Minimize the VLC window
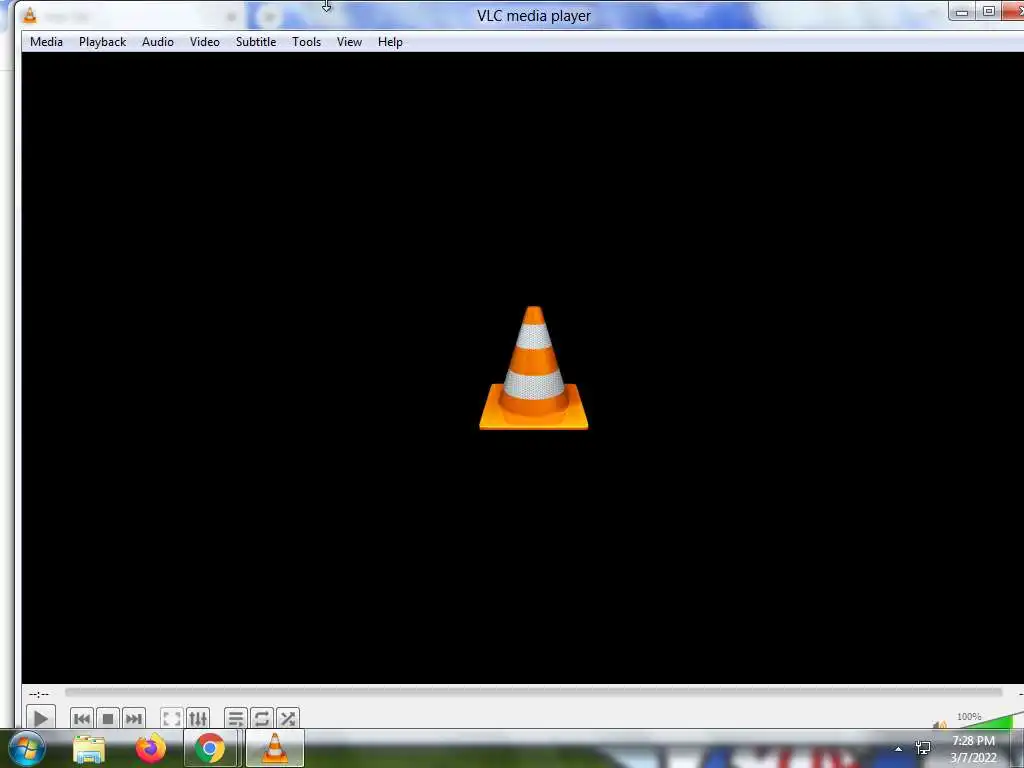Image resolution: width=1024 pixels, height=768 pixels. point(962,11)
